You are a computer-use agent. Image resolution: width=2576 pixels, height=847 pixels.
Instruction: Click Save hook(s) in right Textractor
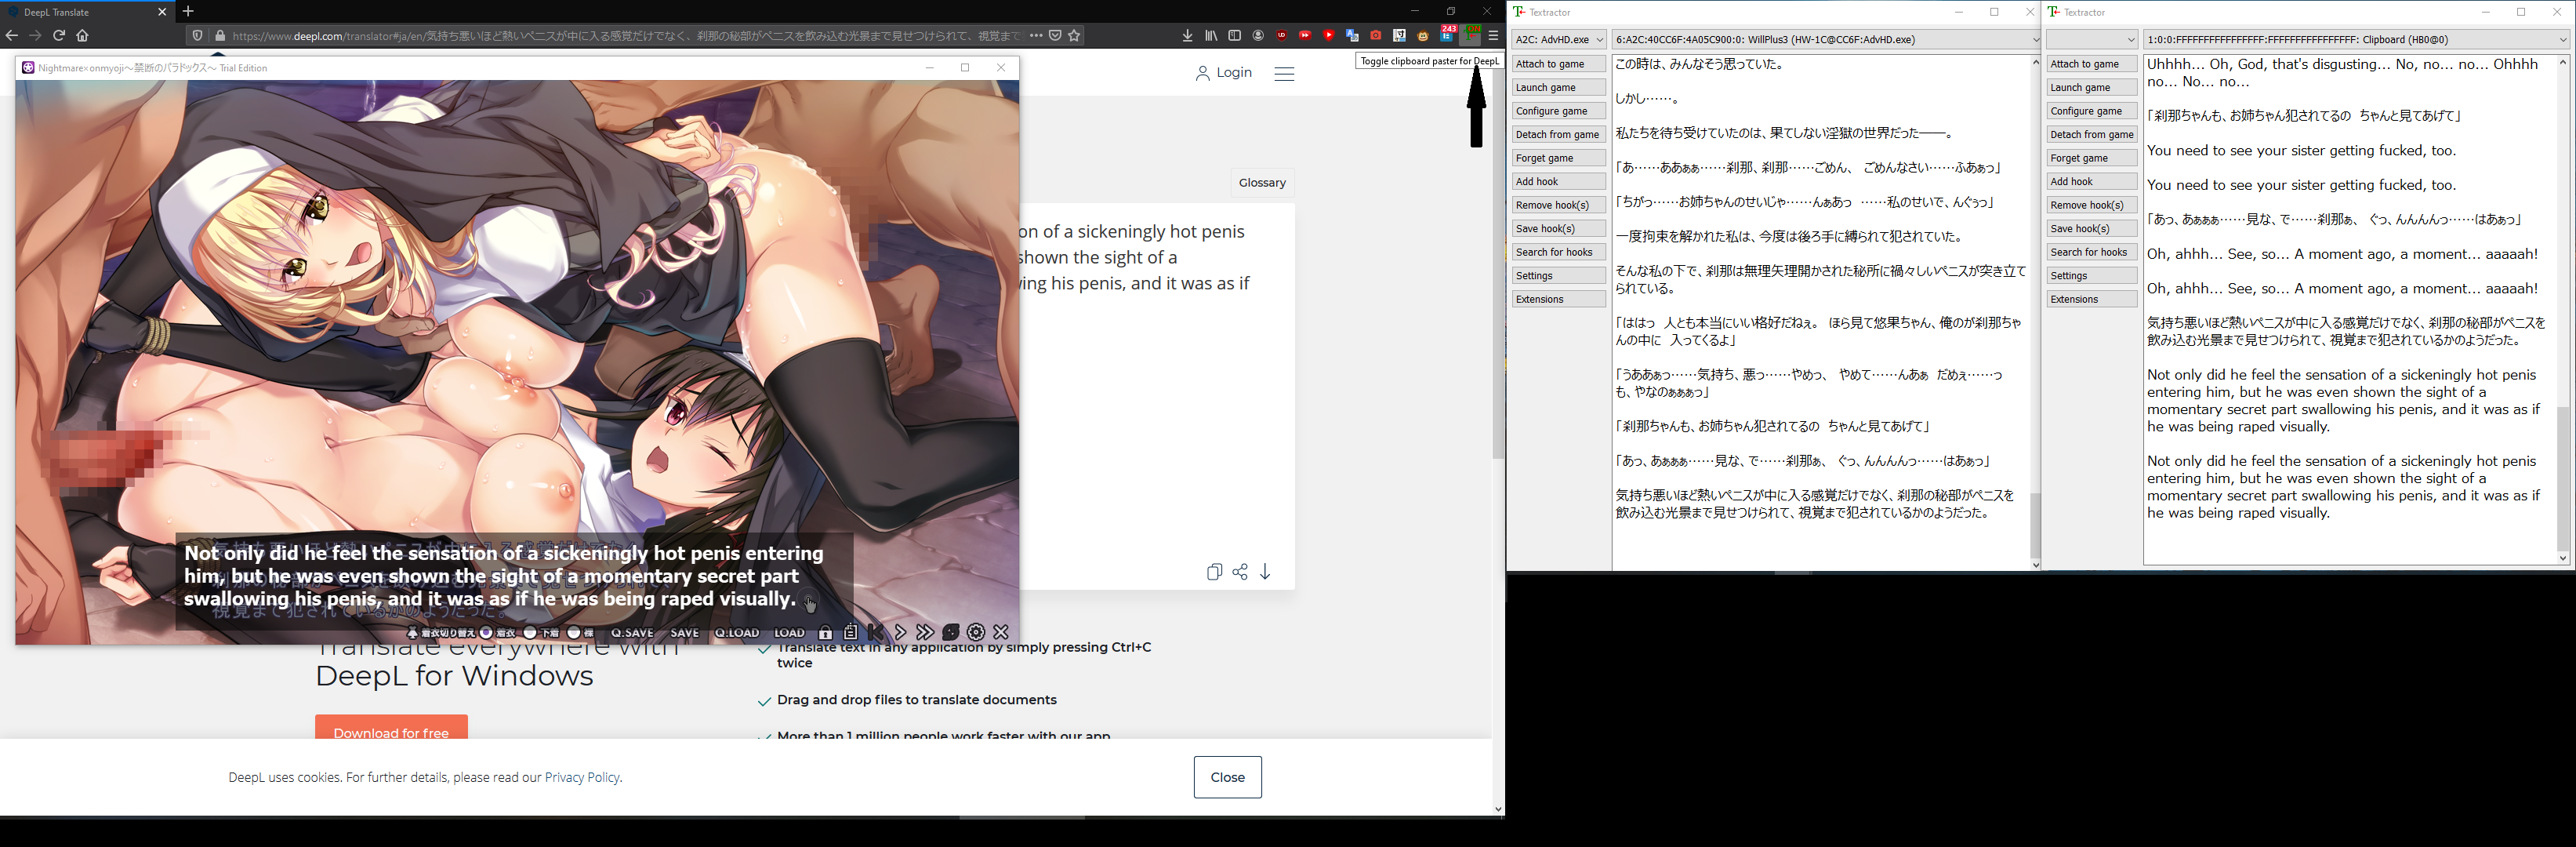tap(2091, 229)
